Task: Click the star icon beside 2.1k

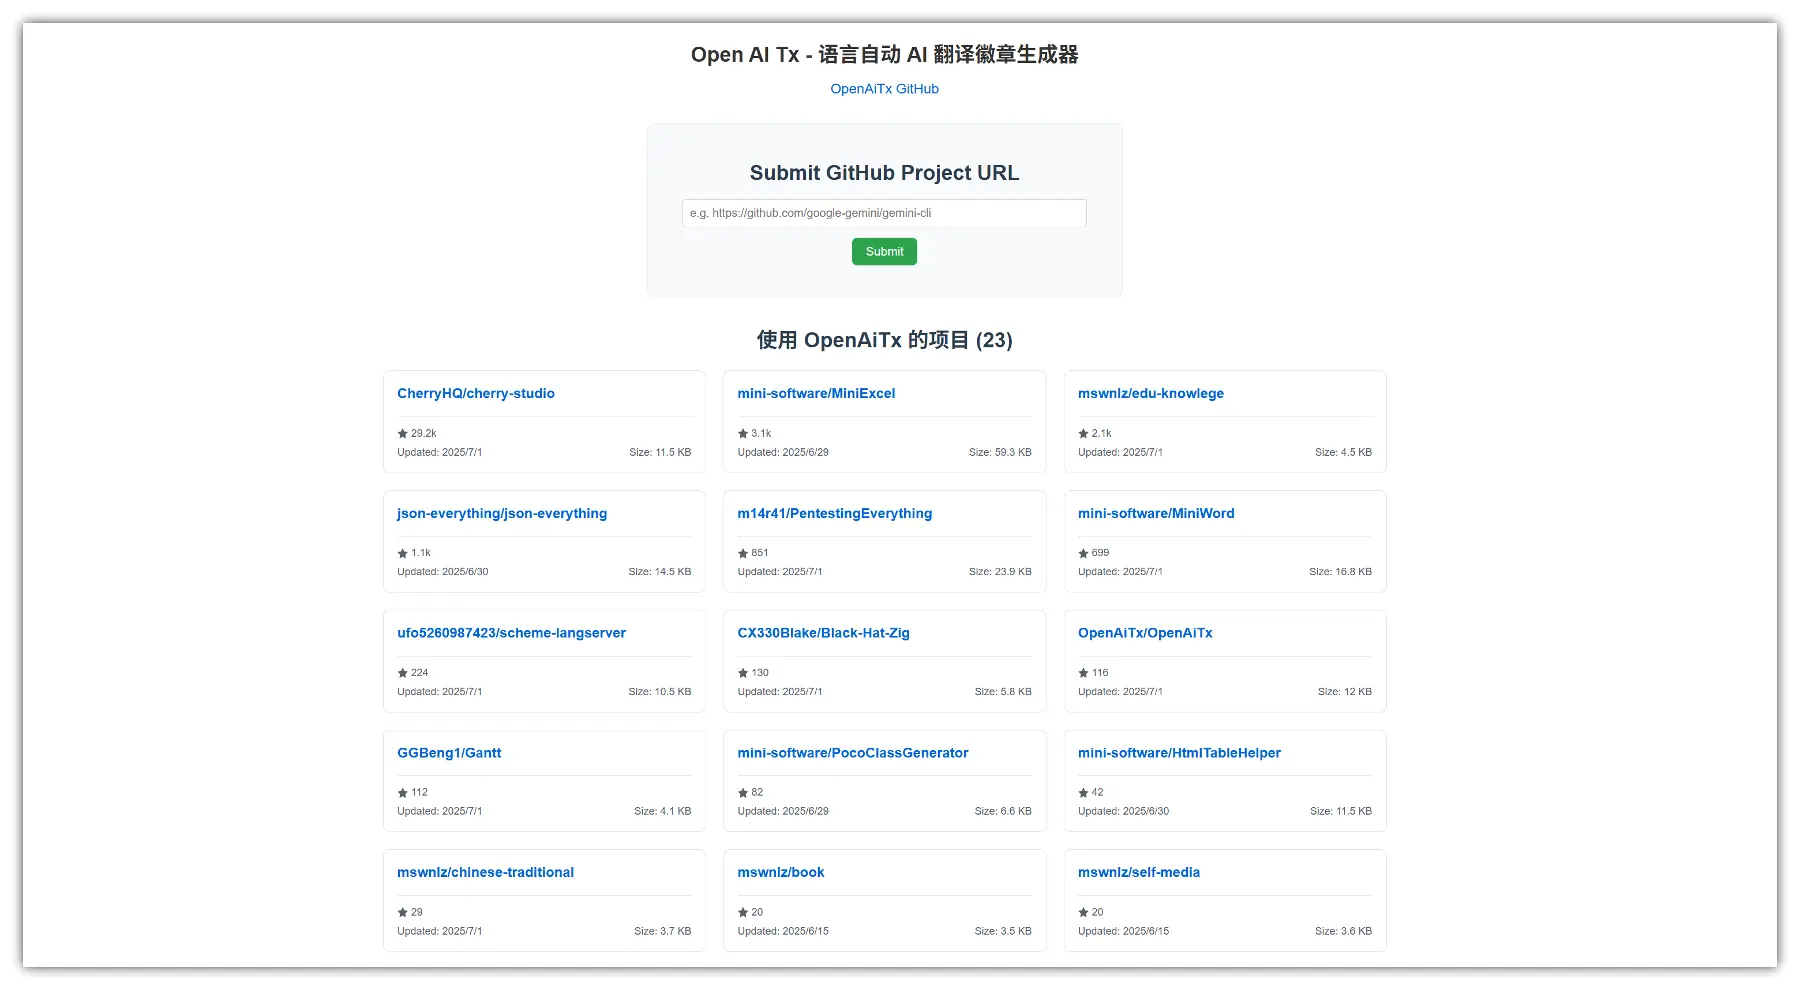Action: [x=1083, y=434]
